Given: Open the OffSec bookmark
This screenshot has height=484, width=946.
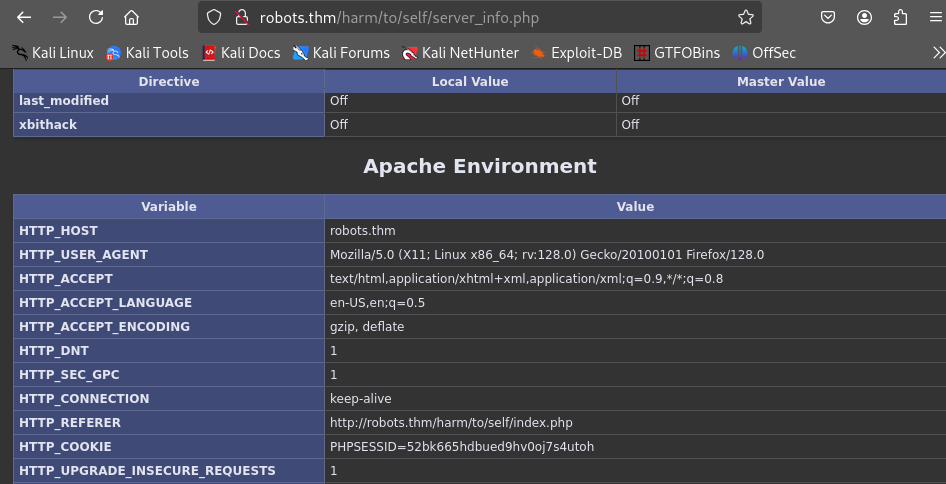Looking at the screenshot, I should coord(764,53).
